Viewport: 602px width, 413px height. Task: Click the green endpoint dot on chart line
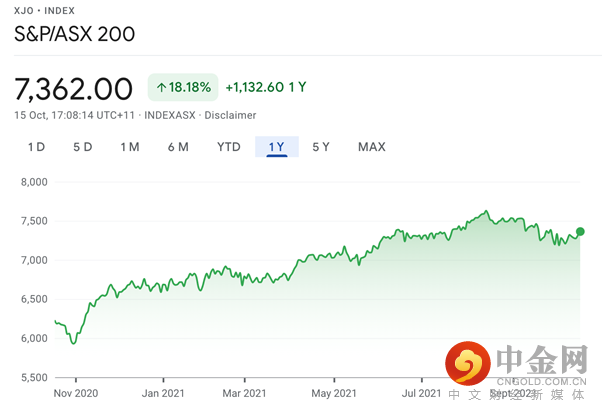click(580, 232)
